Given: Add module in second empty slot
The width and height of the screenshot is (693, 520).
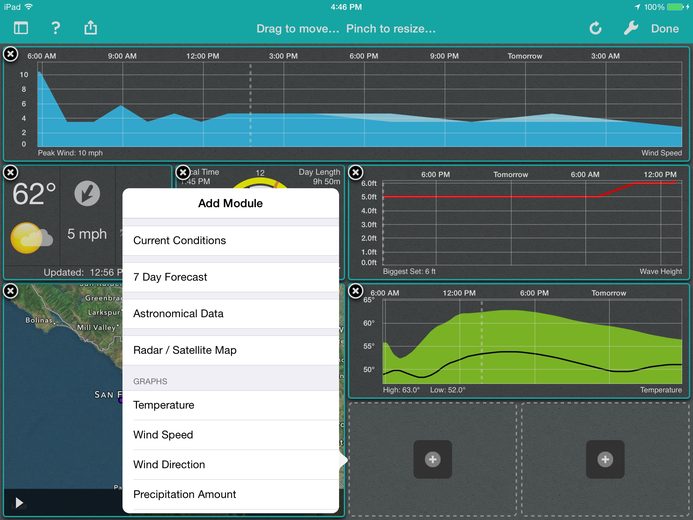Looking at the screenshot, I should (605, 459).
